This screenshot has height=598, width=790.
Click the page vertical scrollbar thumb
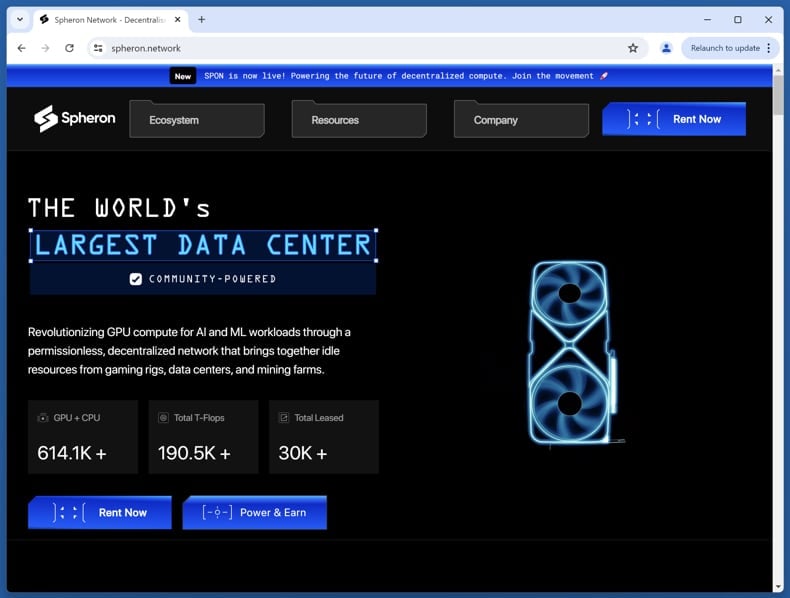(778, 96)
